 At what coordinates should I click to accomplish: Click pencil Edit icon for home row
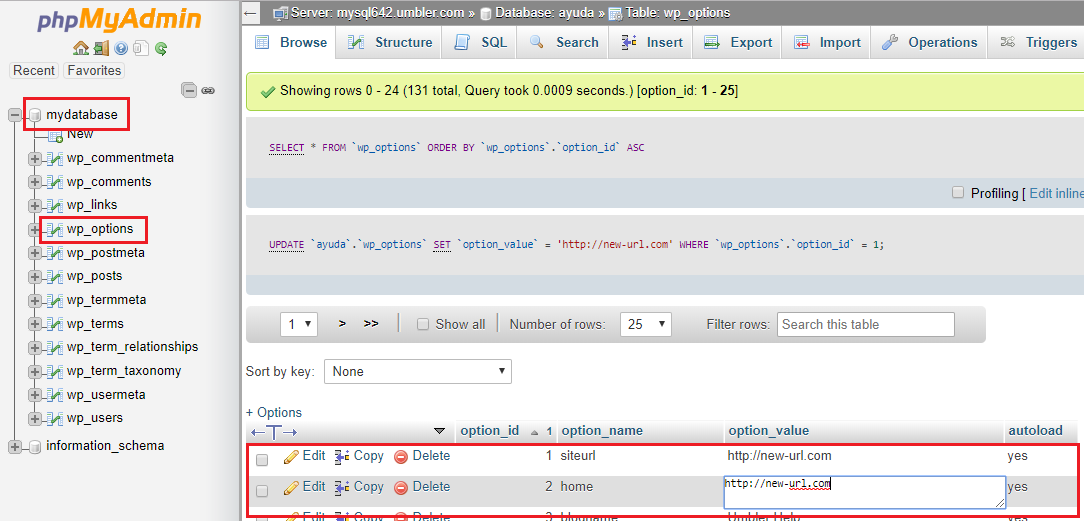[291, 487]
